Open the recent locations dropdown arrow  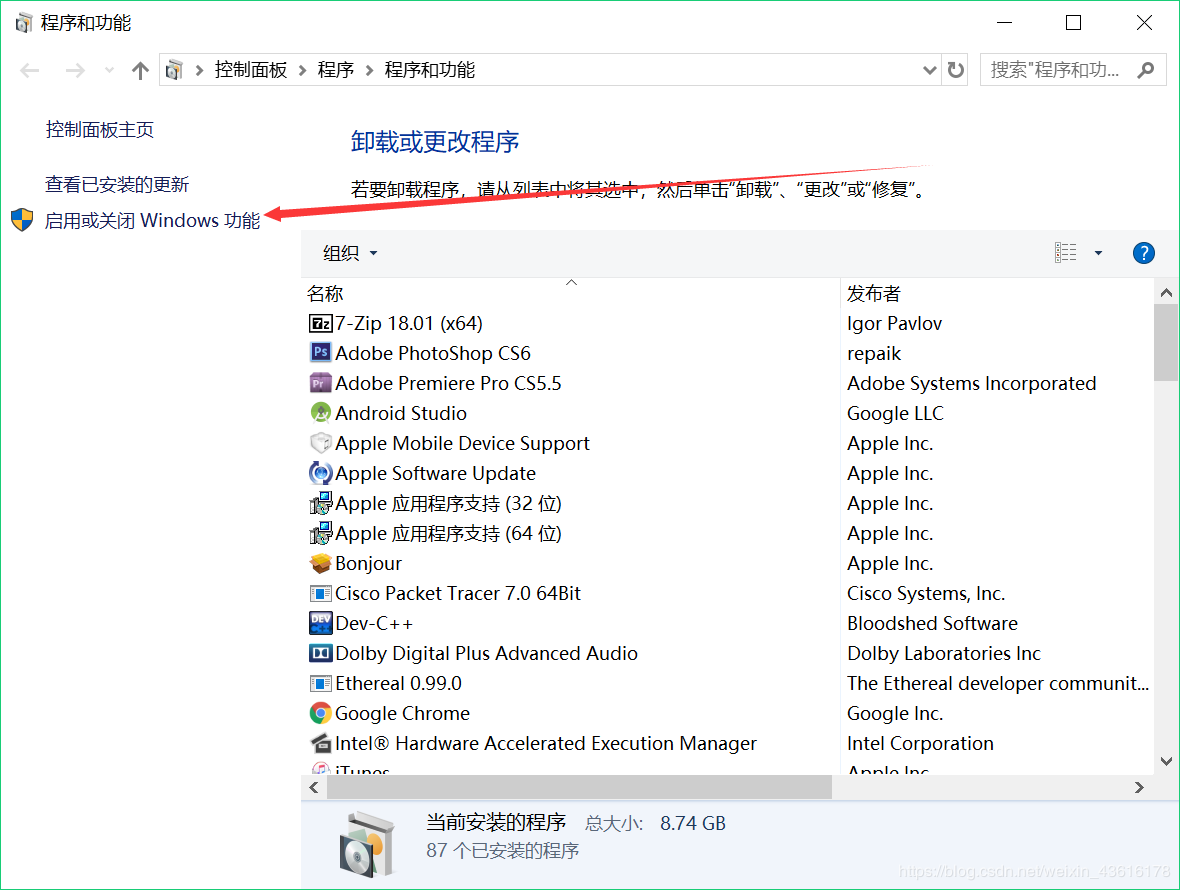[110, 71]
